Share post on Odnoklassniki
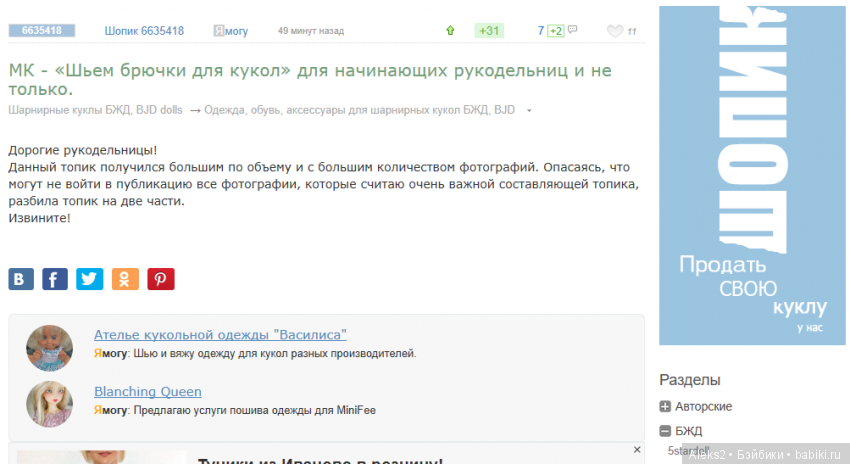 click(125, 279)
